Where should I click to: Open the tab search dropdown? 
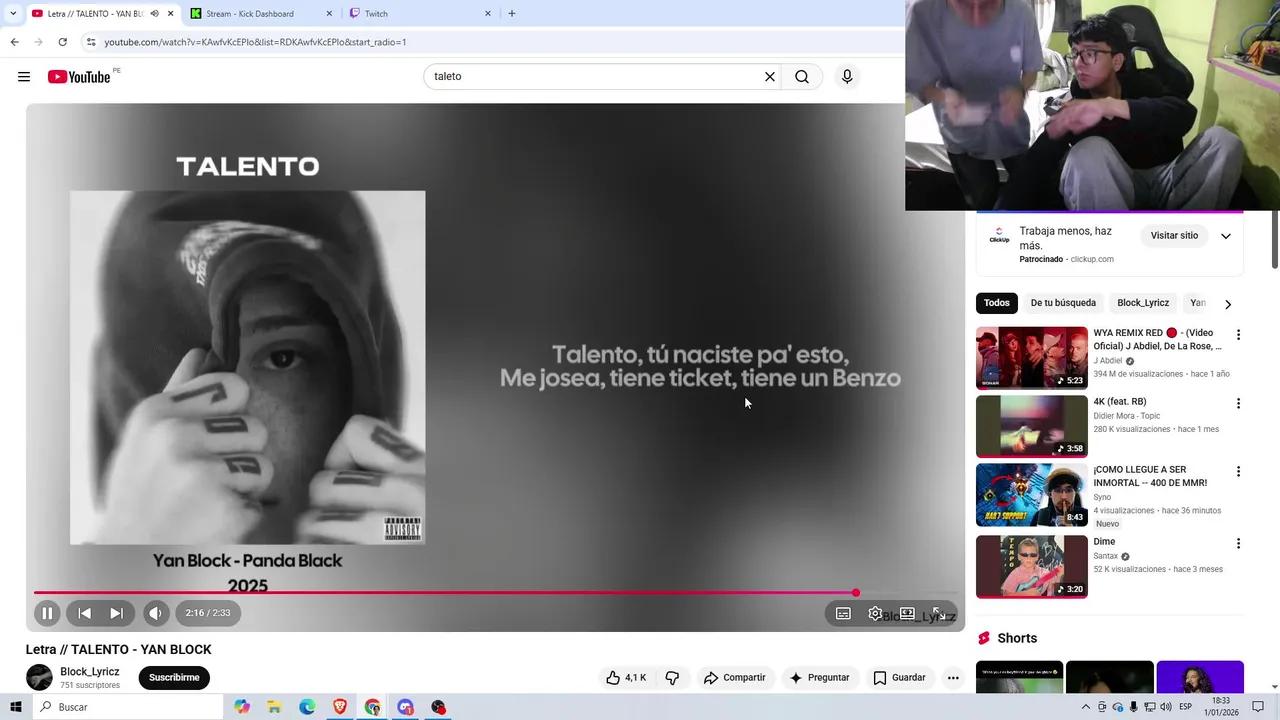tap(13, 14)
